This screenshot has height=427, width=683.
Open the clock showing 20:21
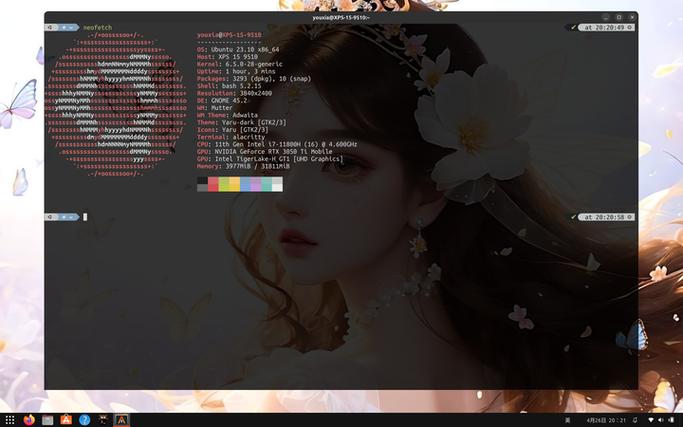(606, 420)
